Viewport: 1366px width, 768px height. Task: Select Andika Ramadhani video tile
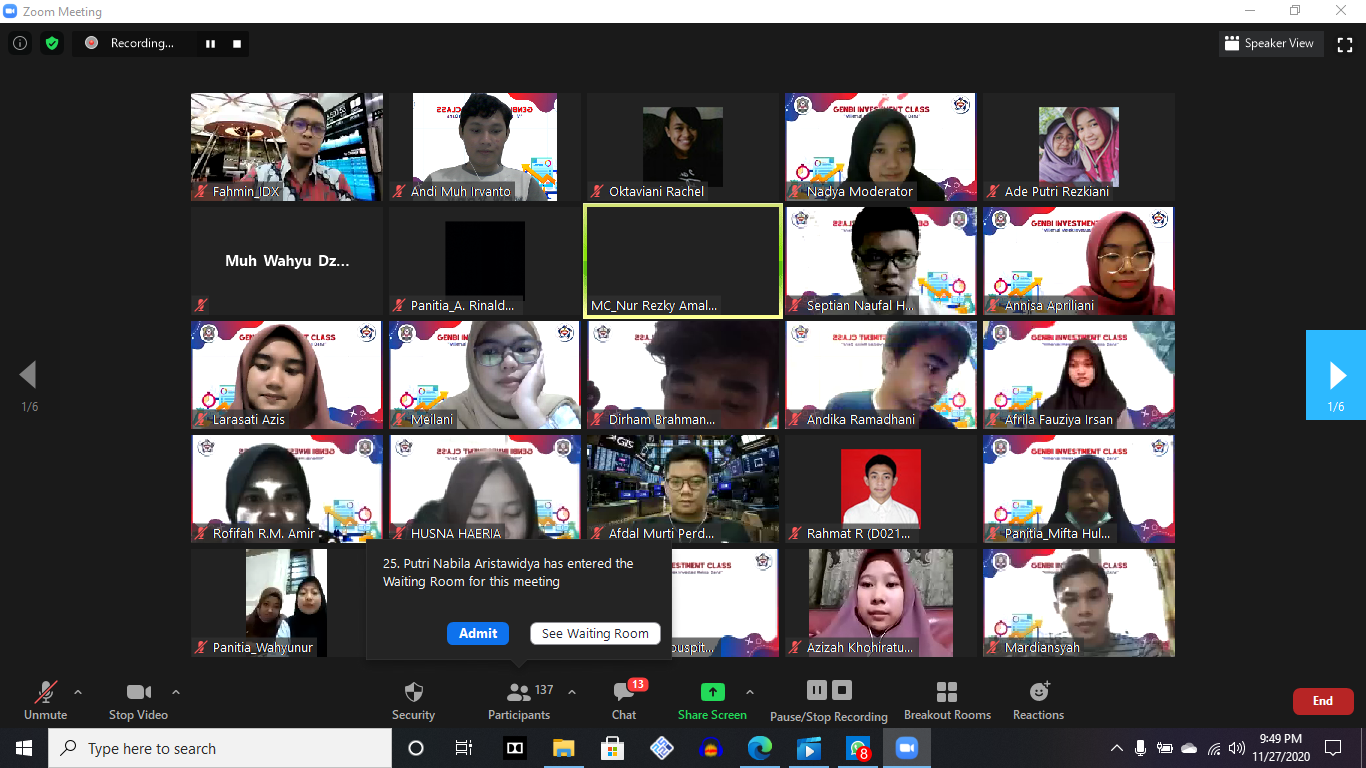pos(881,375)
